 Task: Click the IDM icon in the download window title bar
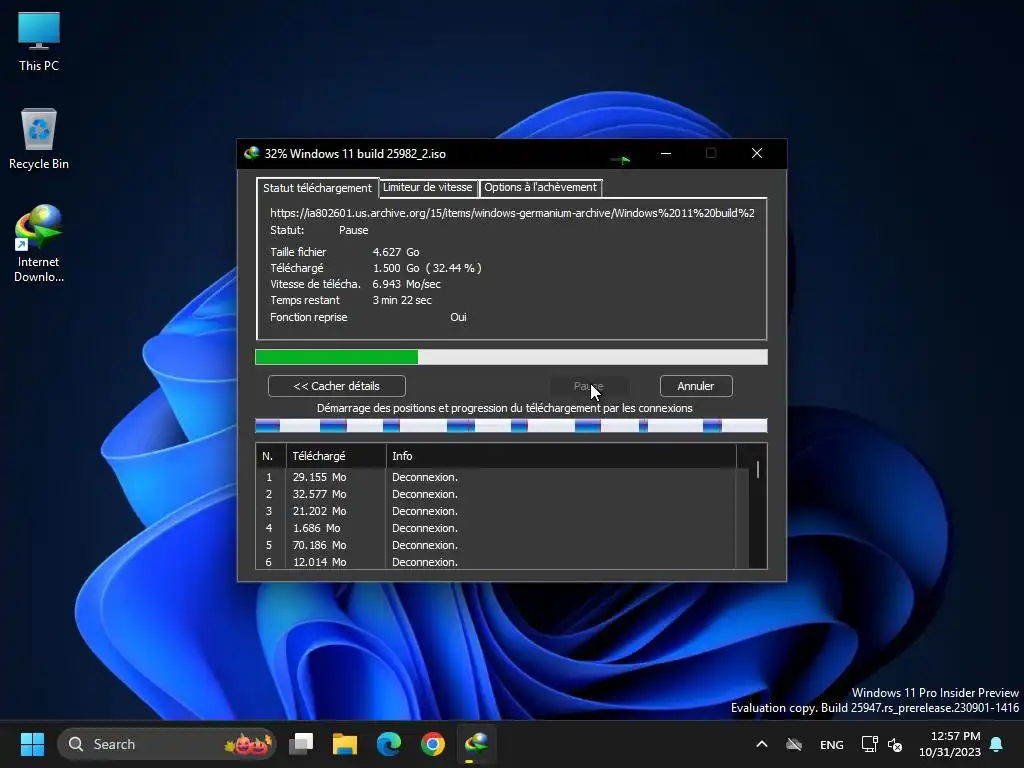(x=251, y=153)
